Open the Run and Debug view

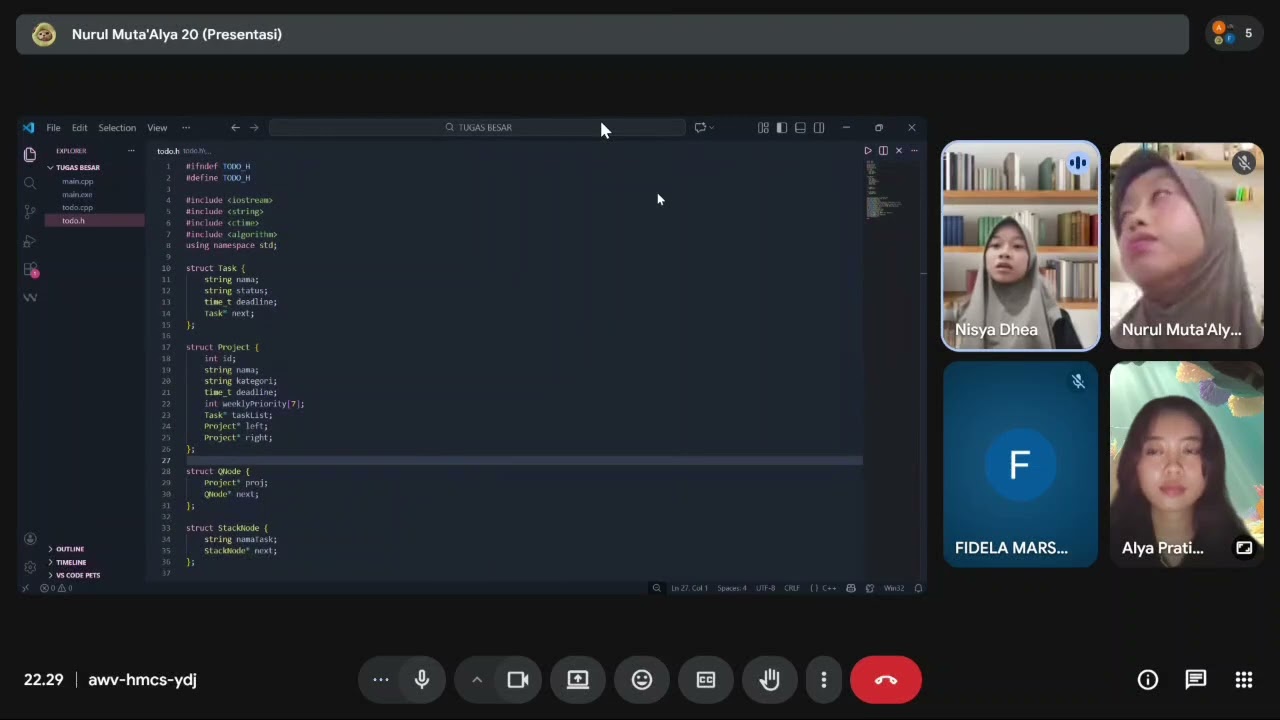pos(30,241)
